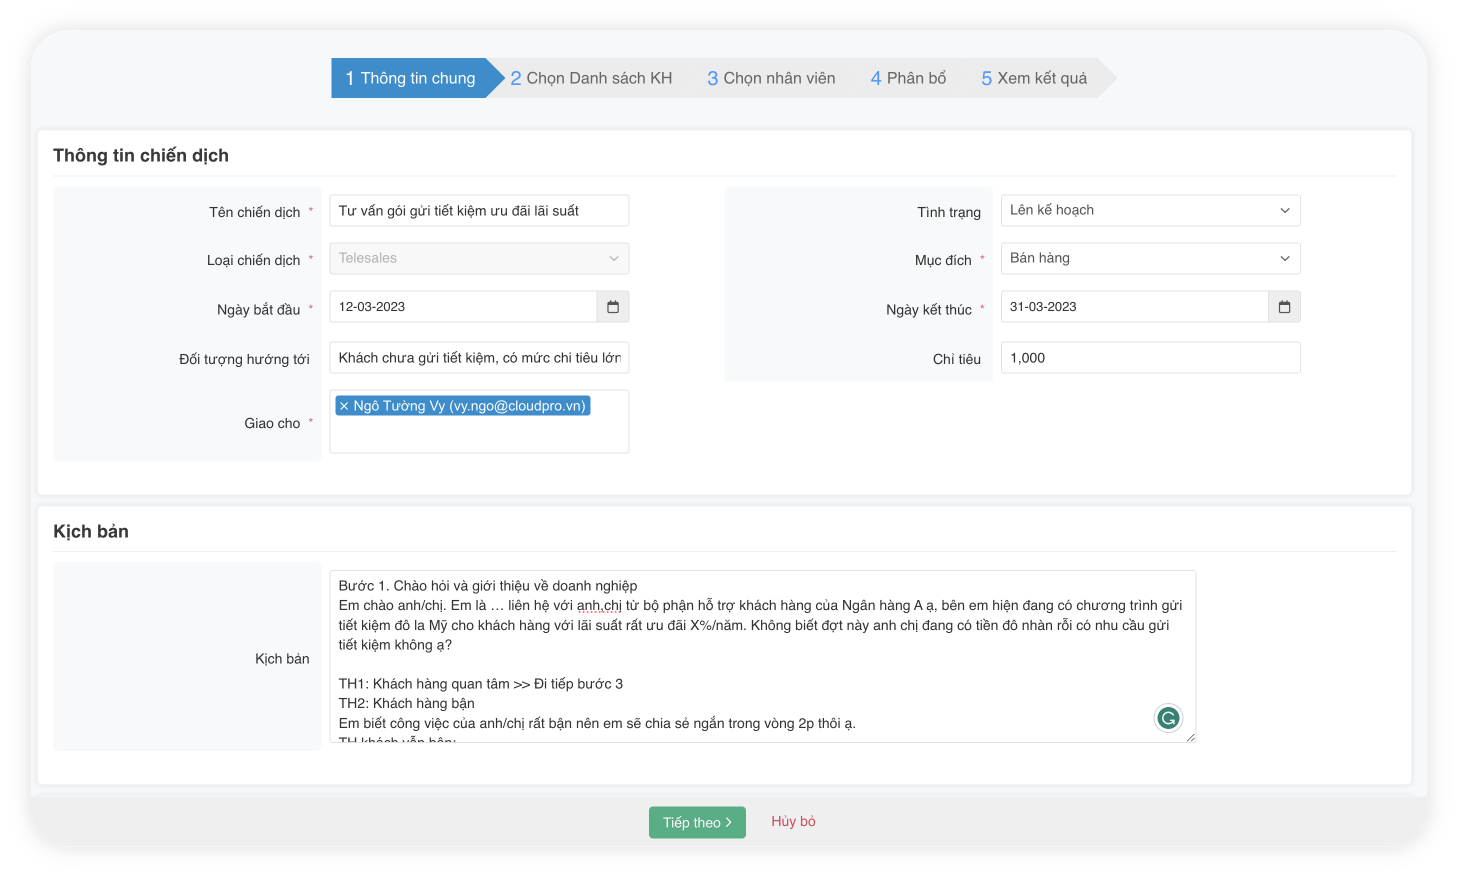Click the script line starting 'TH1: Khách hàng quan tâm'
This screenshot has height=877, width=1458.
pos(480,684)
